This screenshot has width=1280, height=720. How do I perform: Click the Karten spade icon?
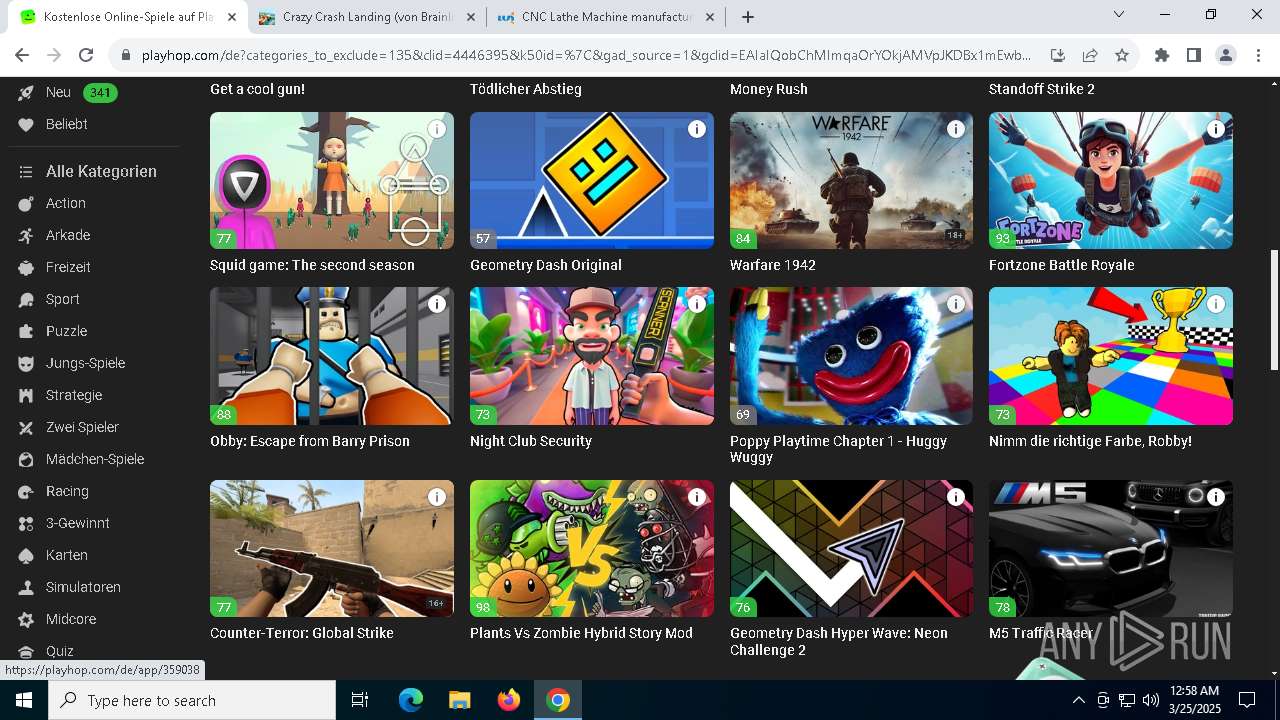click(x=26, y=555)
